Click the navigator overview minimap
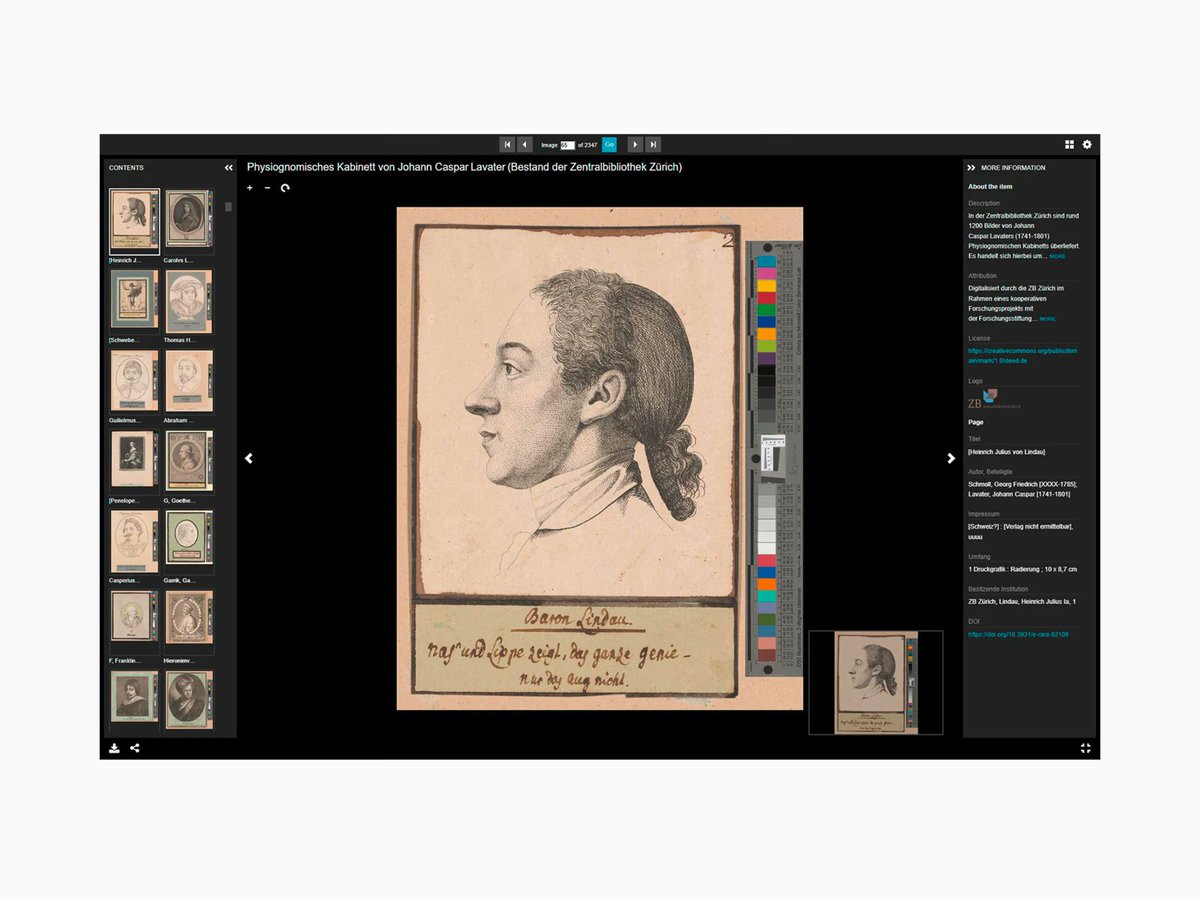 (876, 682)
